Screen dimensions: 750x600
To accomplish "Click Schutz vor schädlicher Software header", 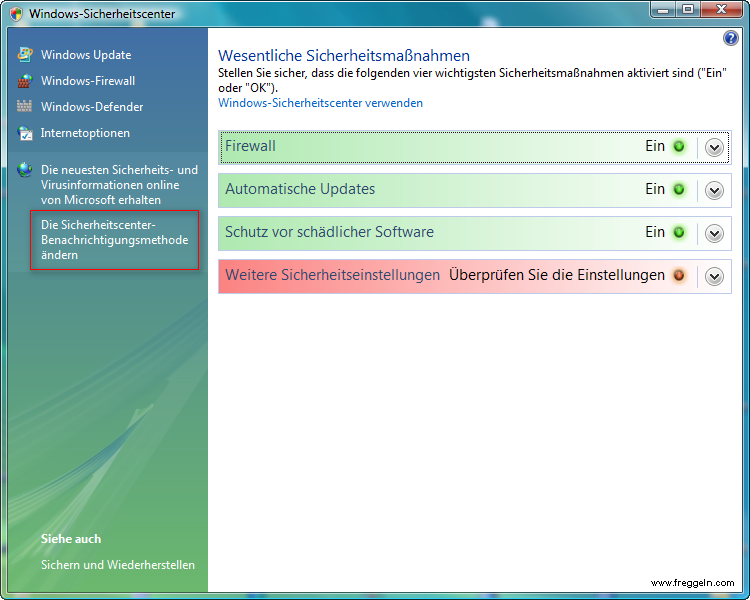I will (x=474, y=233).
